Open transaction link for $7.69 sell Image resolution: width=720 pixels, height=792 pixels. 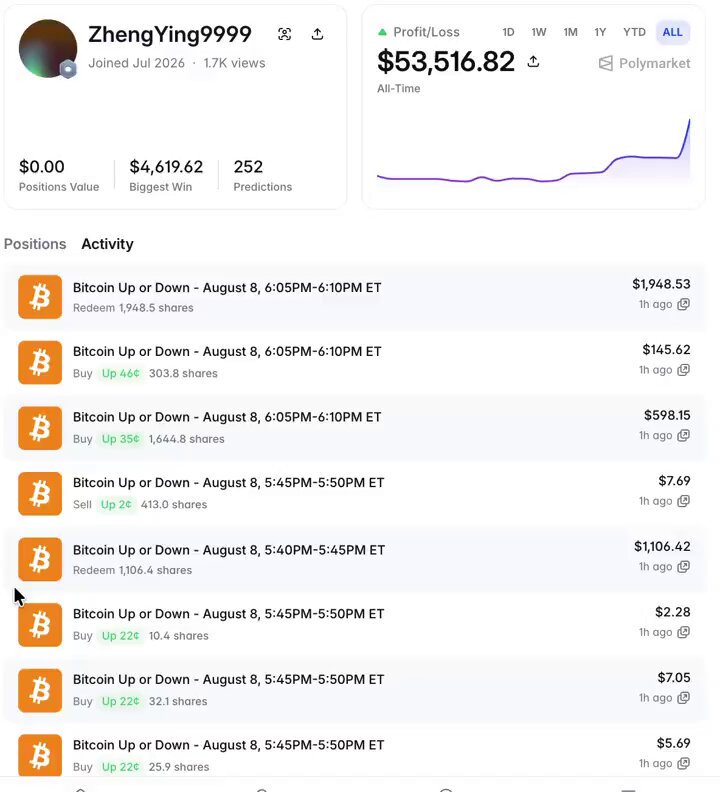[684, 501]
